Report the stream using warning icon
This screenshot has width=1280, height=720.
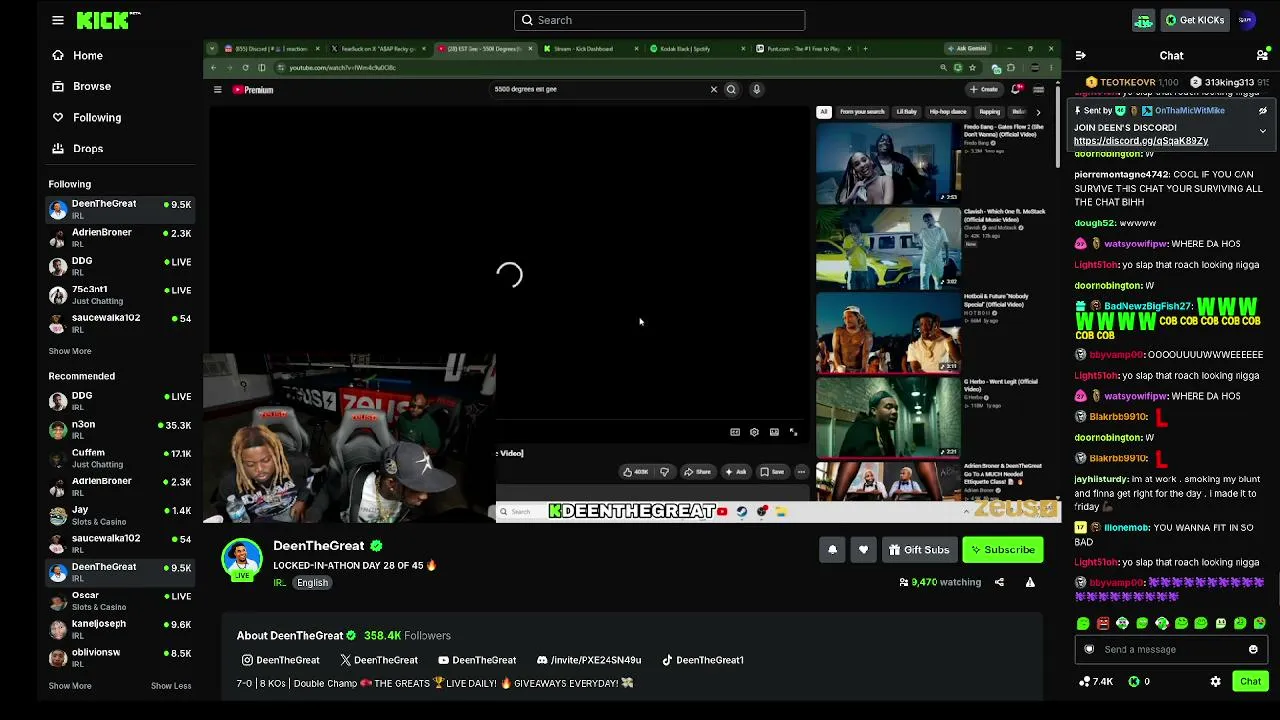pyautogui.click(x=1030, y=582)
